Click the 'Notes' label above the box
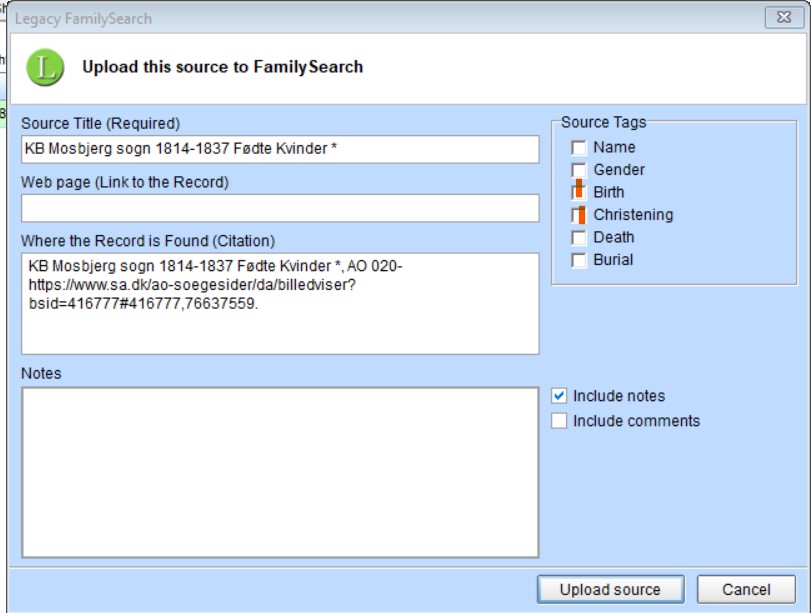The width and height of the screenshot is (811, 613). click(41, 373)
